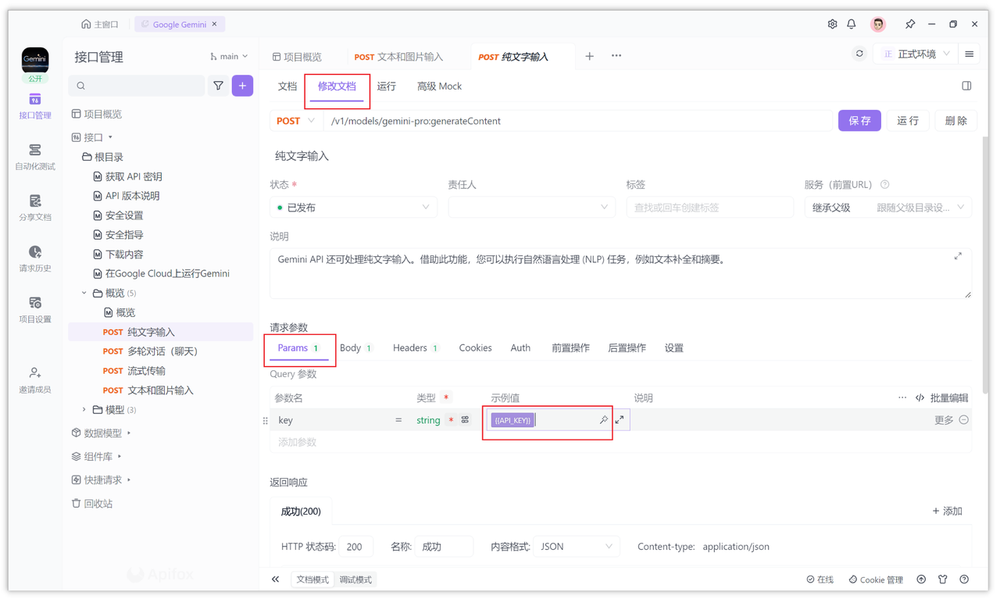Toggle the pin-window icon in the title bar
This screenshot has width=1000, height=598.
pos(913,23)
